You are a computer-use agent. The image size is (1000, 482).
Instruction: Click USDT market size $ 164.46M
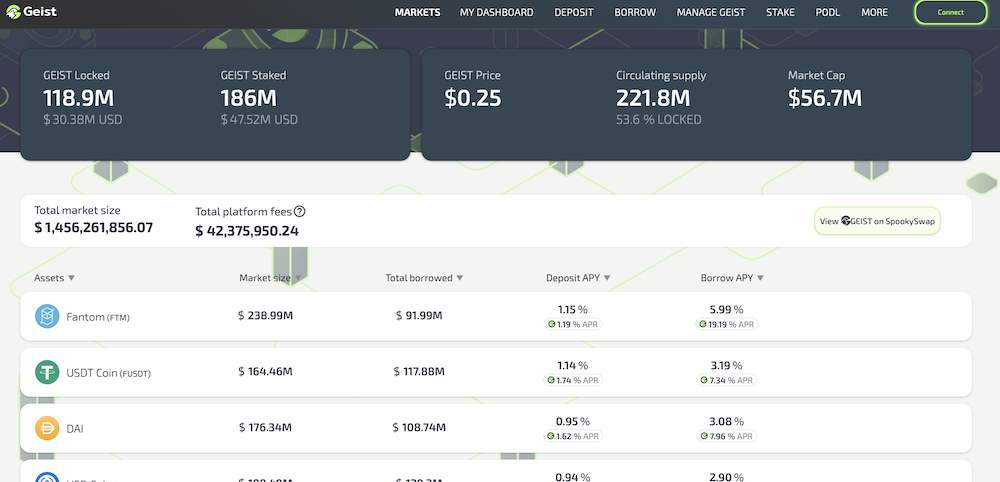[x=265, y=372]
